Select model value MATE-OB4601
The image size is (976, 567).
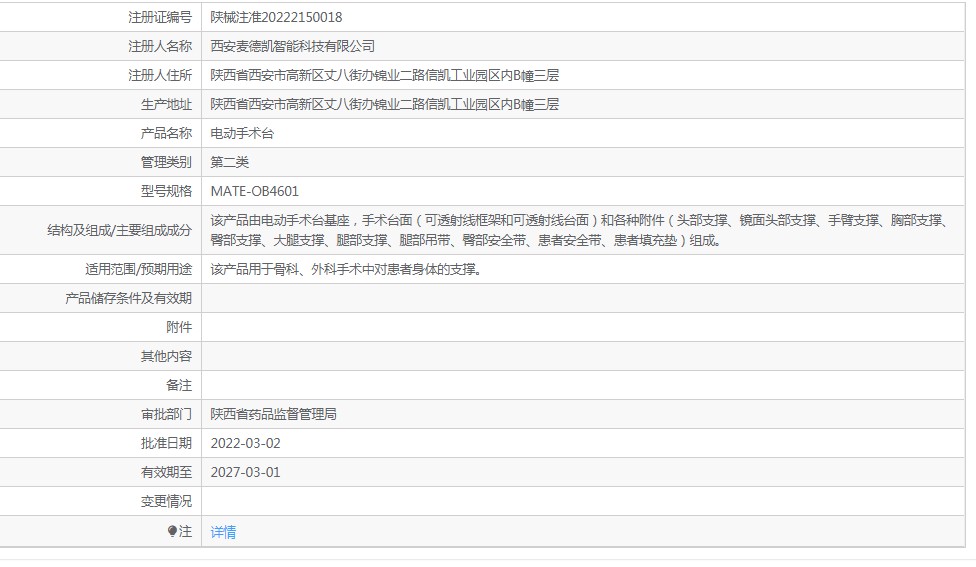255,191
